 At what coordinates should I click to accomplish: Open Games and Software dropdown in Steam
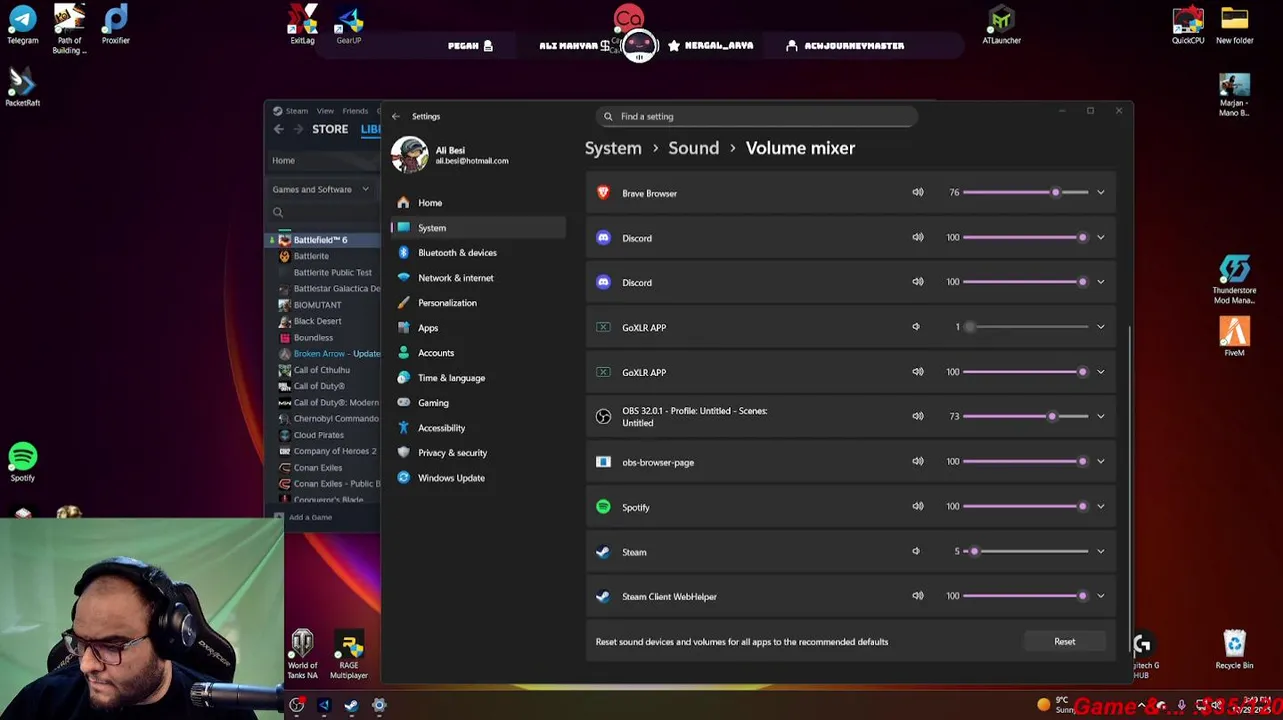321,189
